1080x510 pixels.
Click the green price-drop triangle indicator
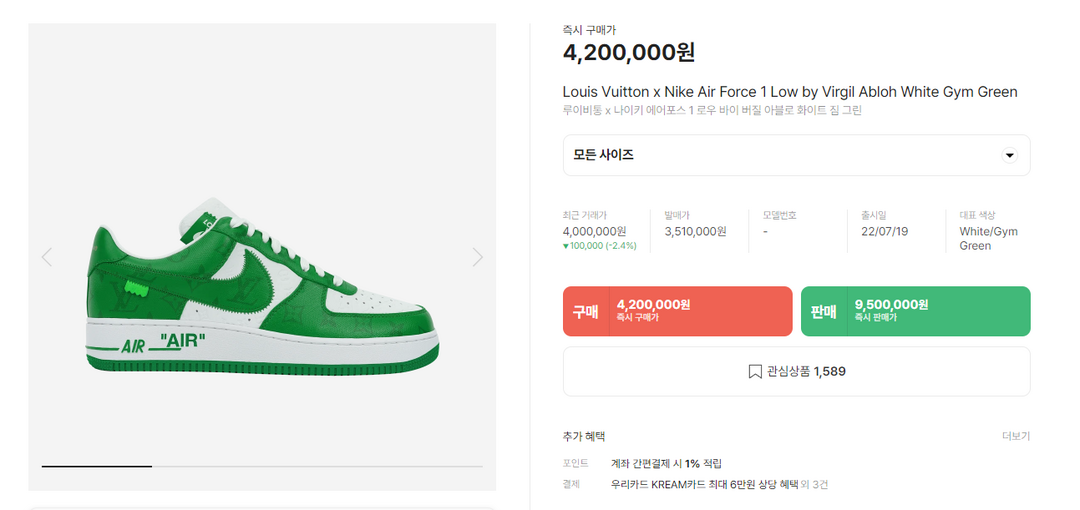(x=566, y=246)
